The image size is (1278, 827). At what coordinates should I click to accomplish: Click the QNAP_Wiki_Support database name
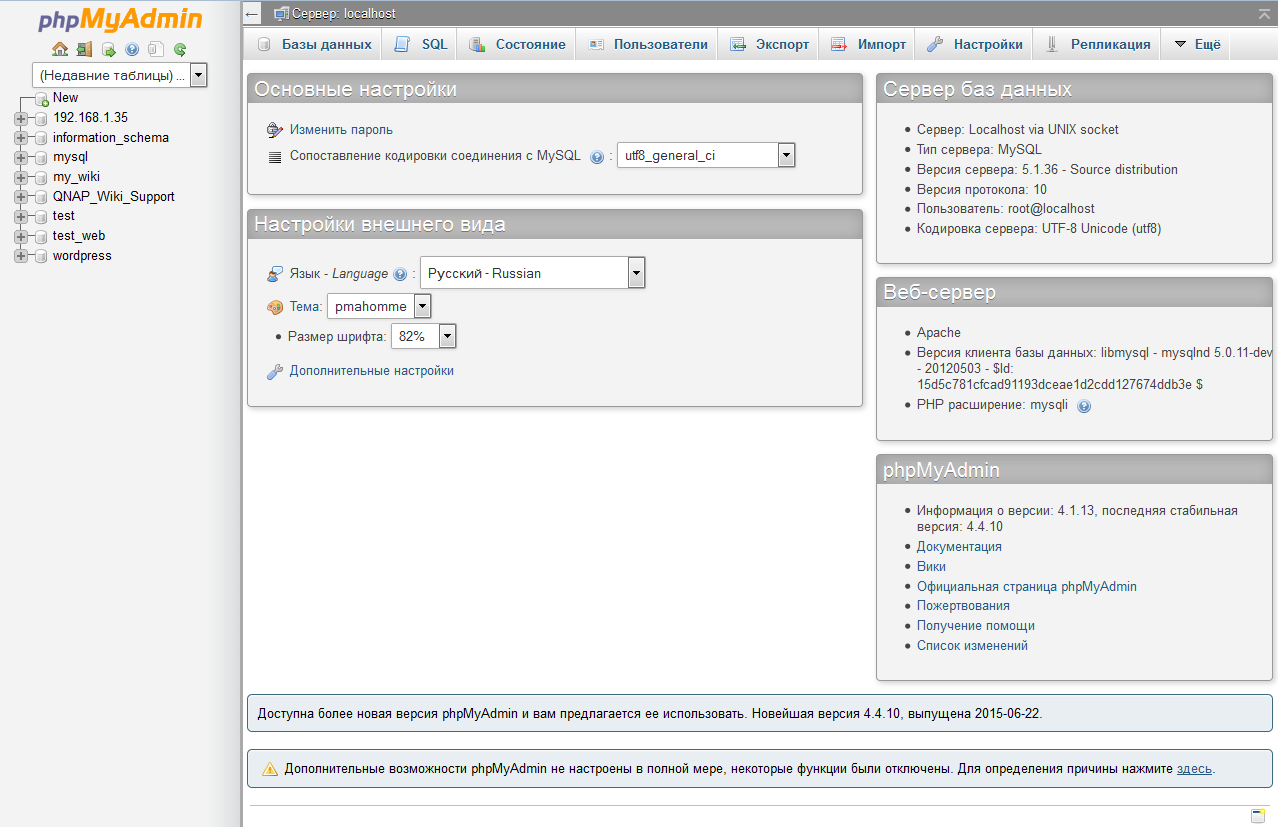point(114,197)
